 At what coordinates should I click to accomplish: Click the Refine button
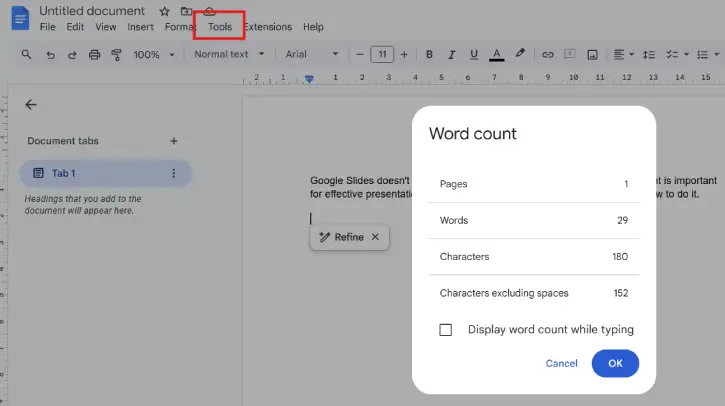[x=342, y=237]
